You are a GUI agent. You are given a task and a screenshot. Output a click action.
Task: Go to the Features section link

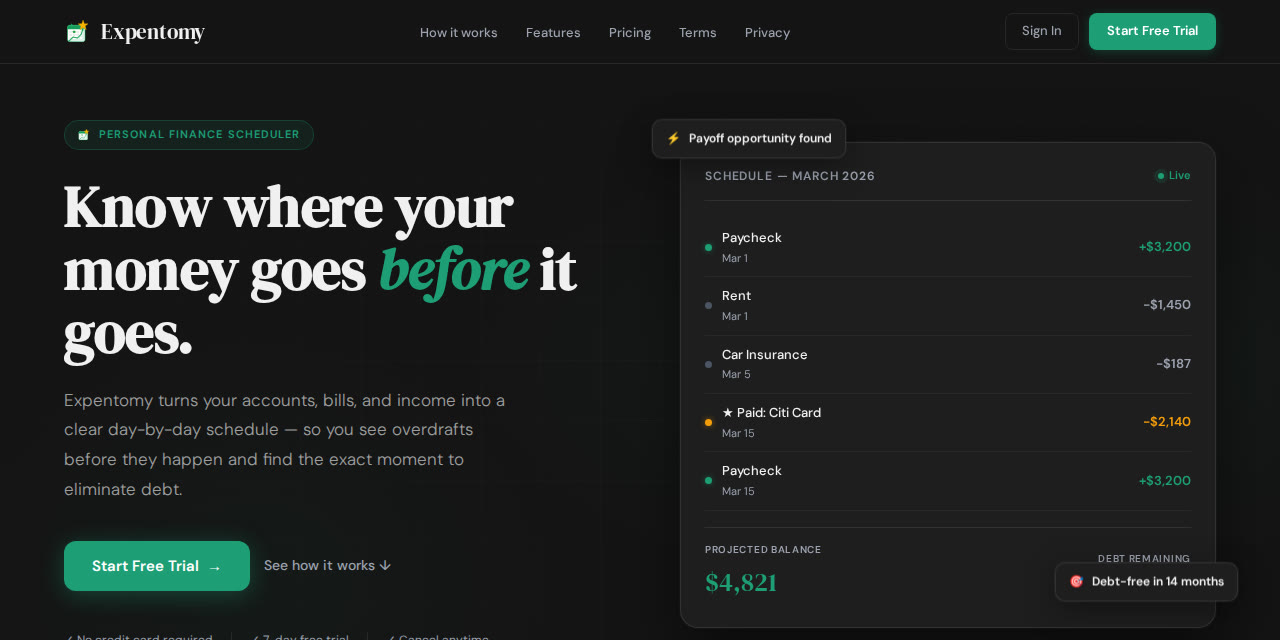553,32
